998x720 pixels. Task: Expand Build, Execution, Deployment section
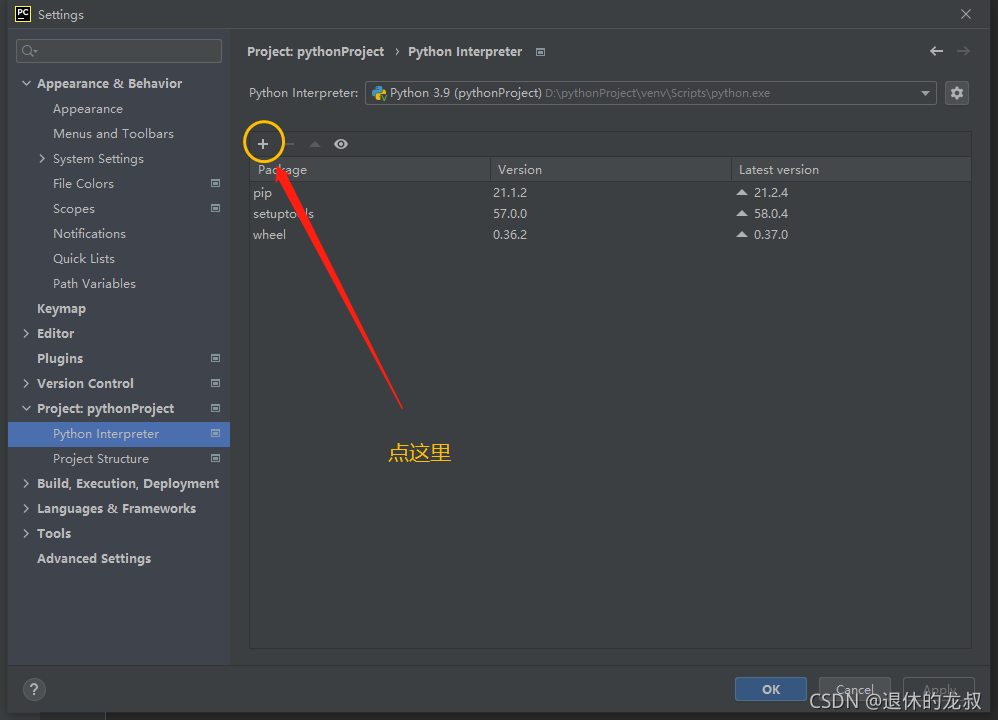coord(26,483)
